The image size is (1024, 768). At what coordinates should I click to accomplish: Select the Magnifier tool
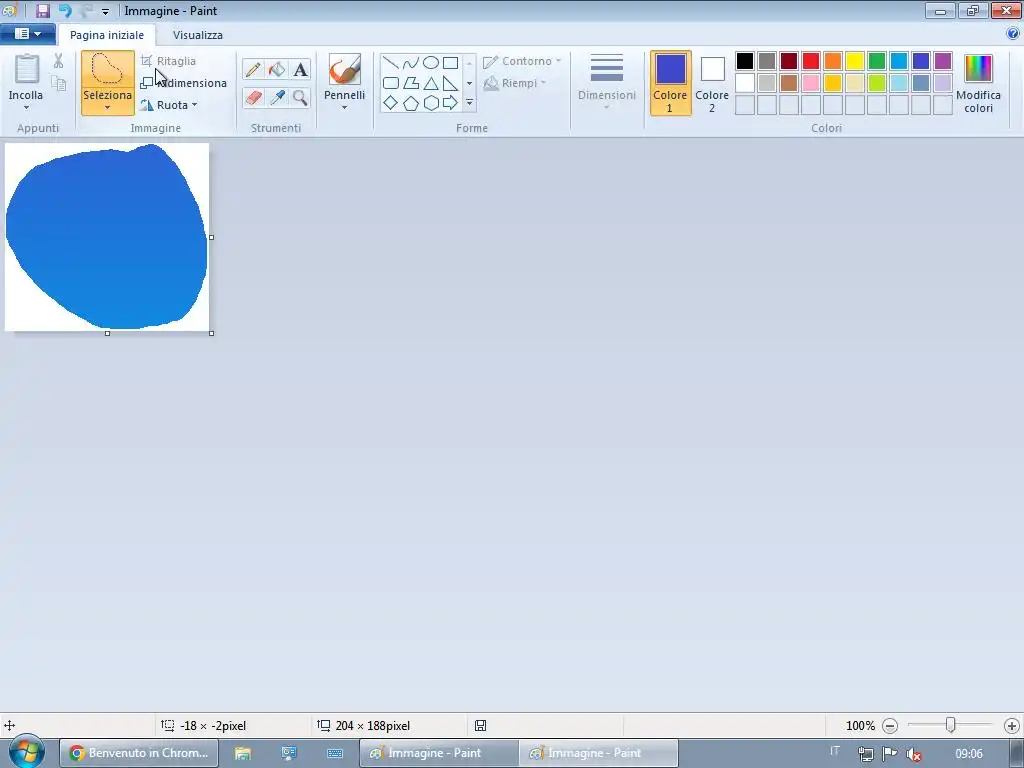[x=300, y=98]
